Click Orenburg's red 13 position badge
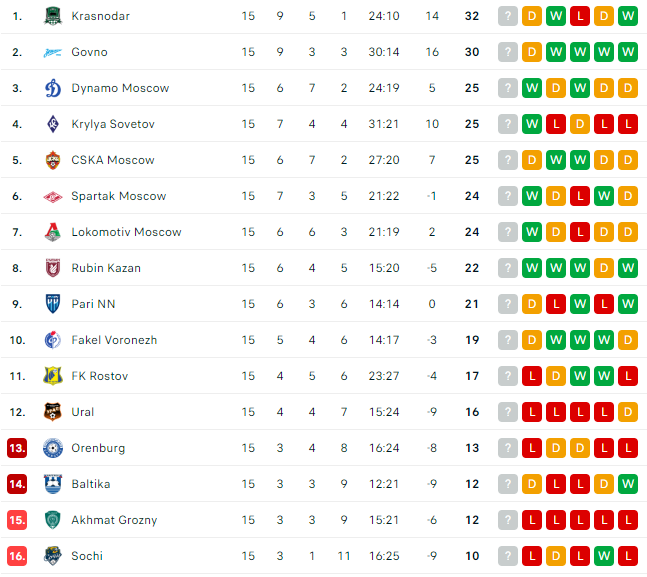Viewport: 647px width, 577px height. pos(17,448)
